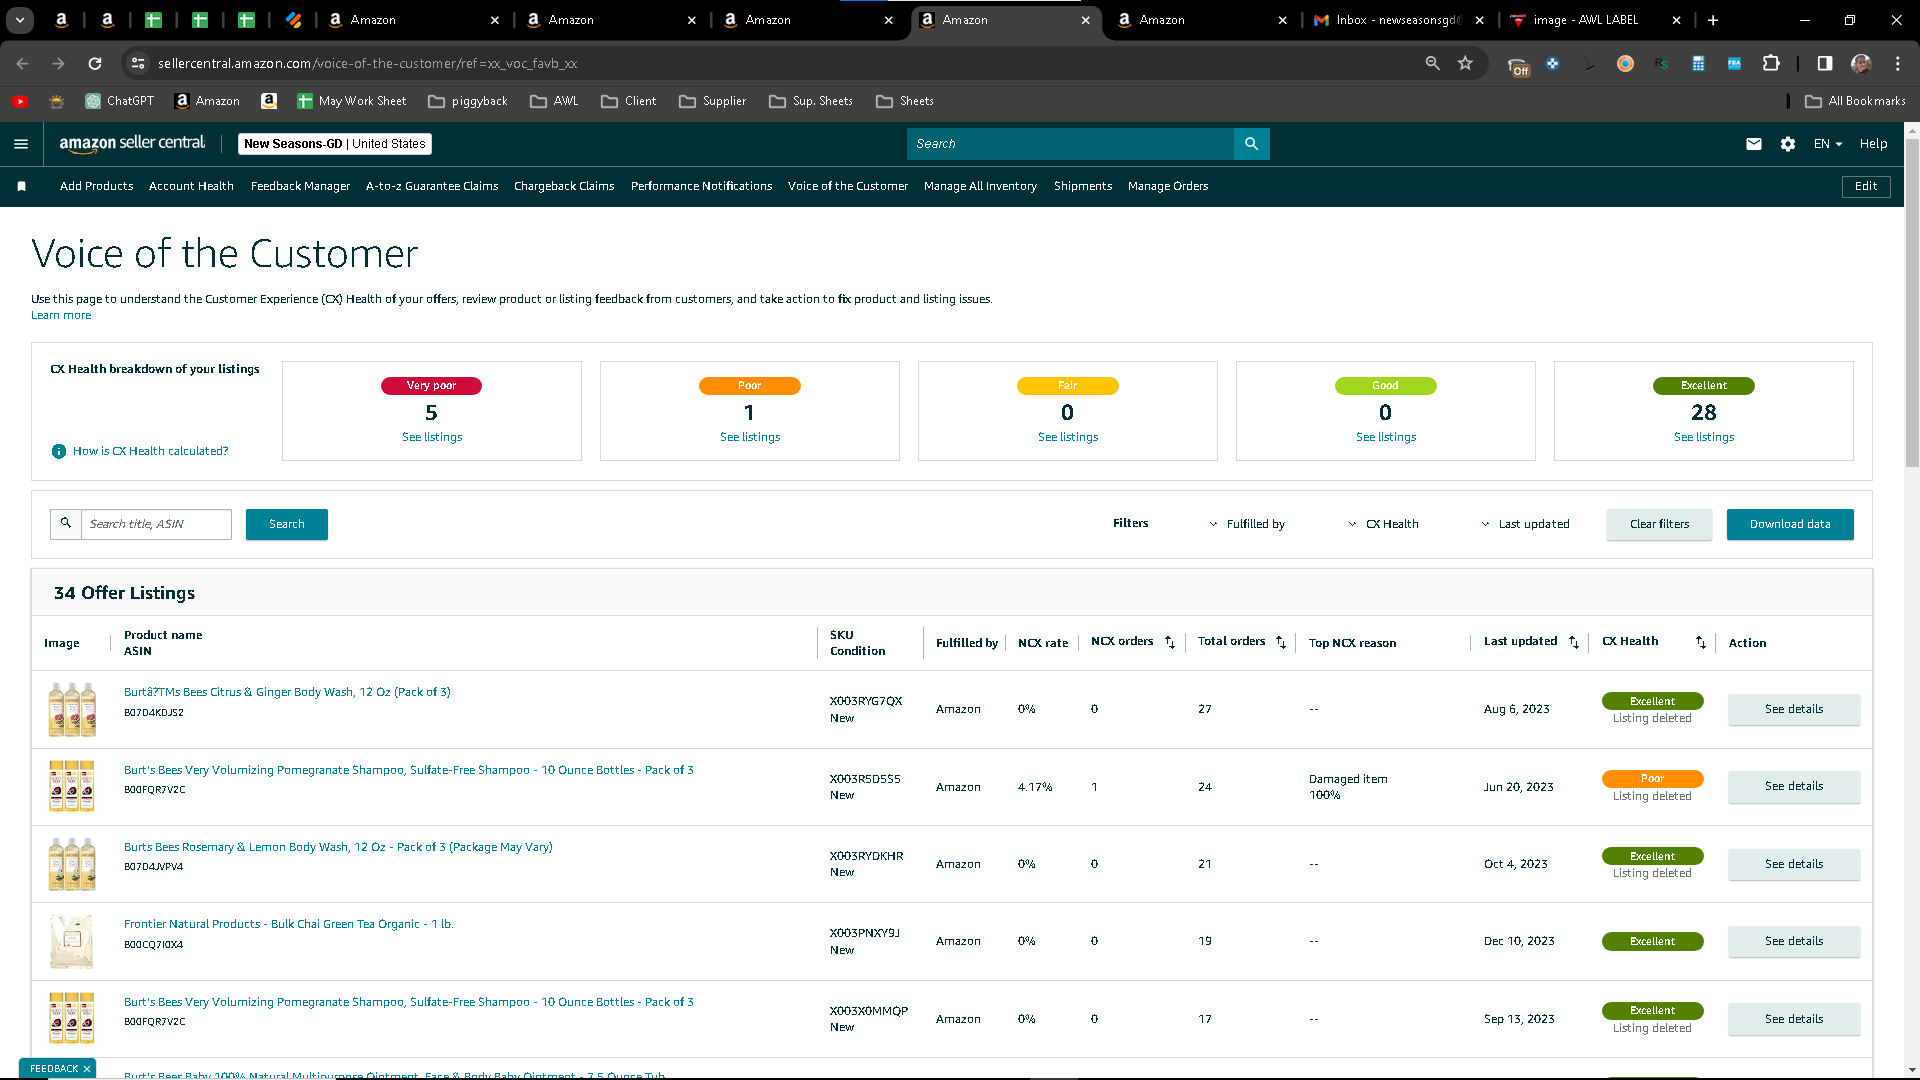See listings under Very poor
This screenshot has width=1920, height=1080.
pos(432,437)
